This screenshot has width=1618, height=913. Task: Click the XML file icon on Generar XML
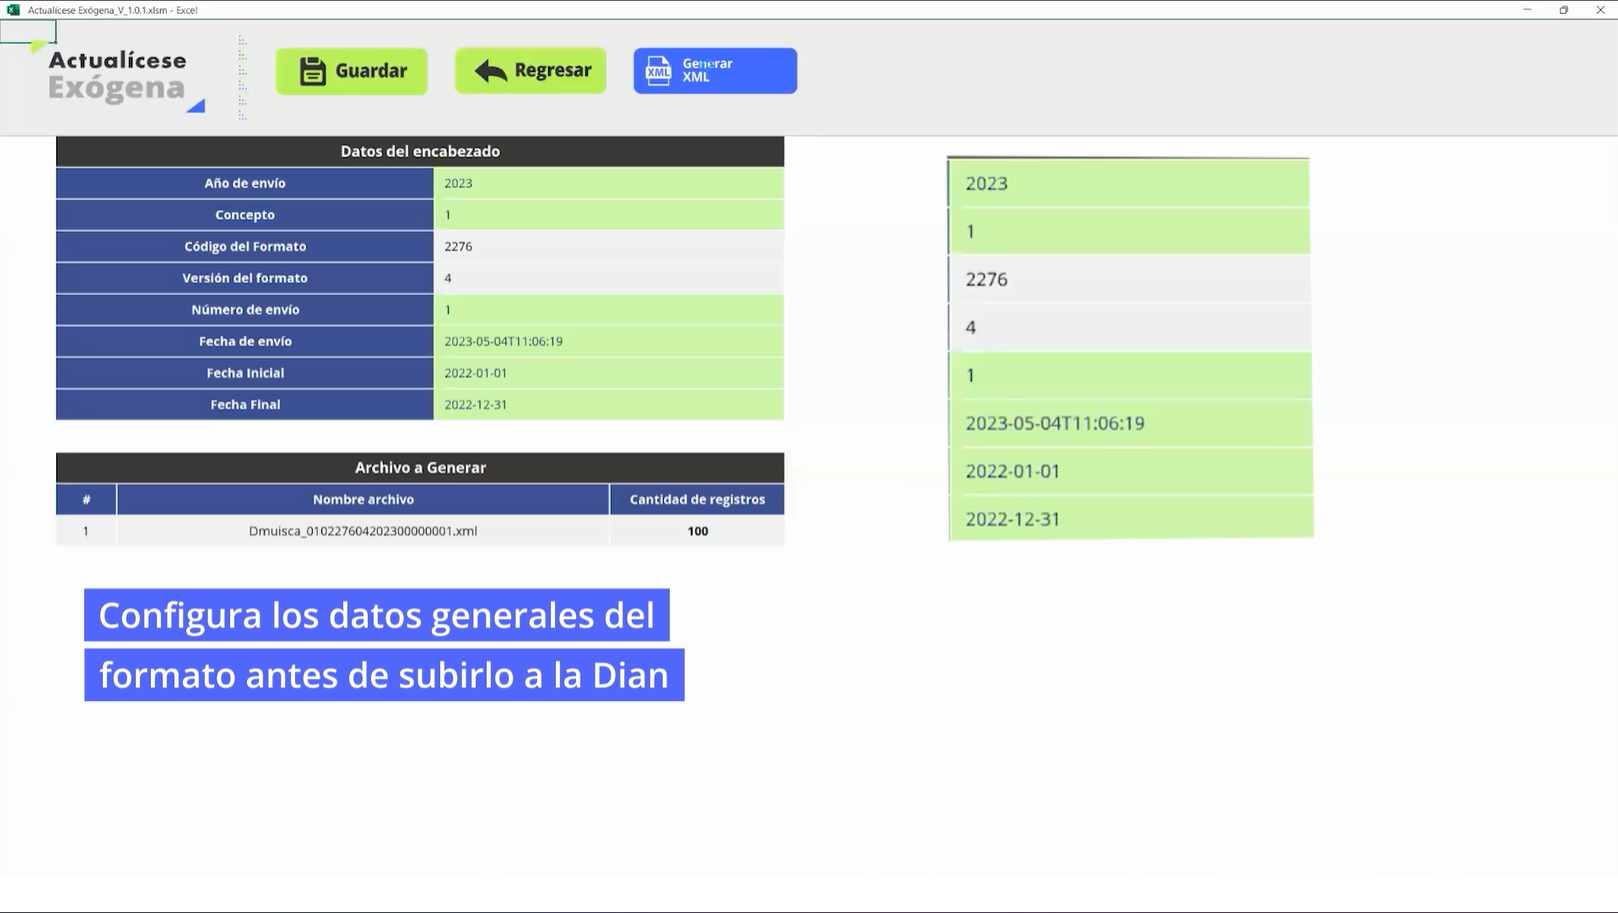(658, 70)
